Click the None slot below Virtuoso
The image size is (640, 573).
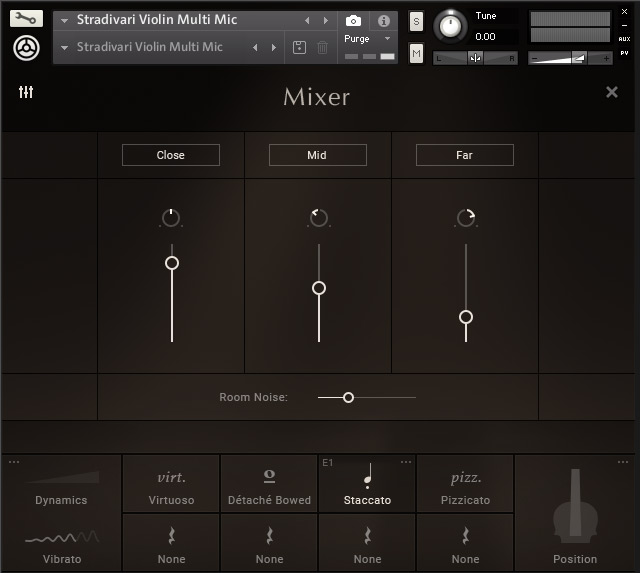(x=171, y=543)
